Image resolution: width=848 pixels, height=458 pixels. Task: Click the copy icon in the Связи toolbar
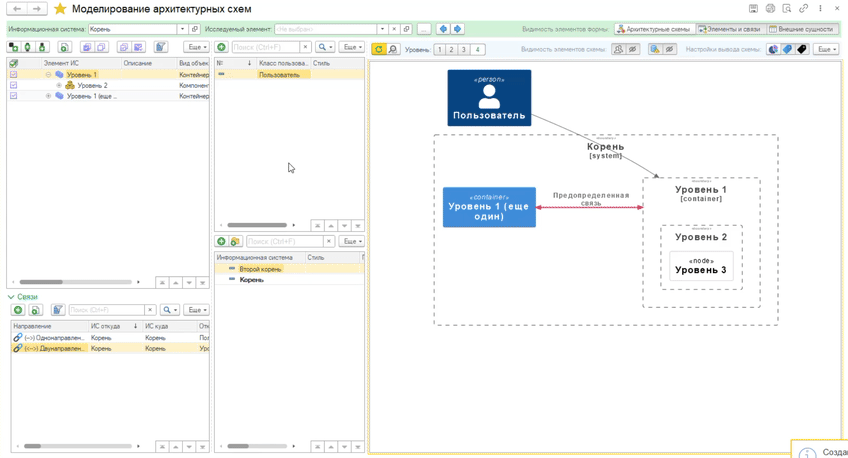(36, 310)
